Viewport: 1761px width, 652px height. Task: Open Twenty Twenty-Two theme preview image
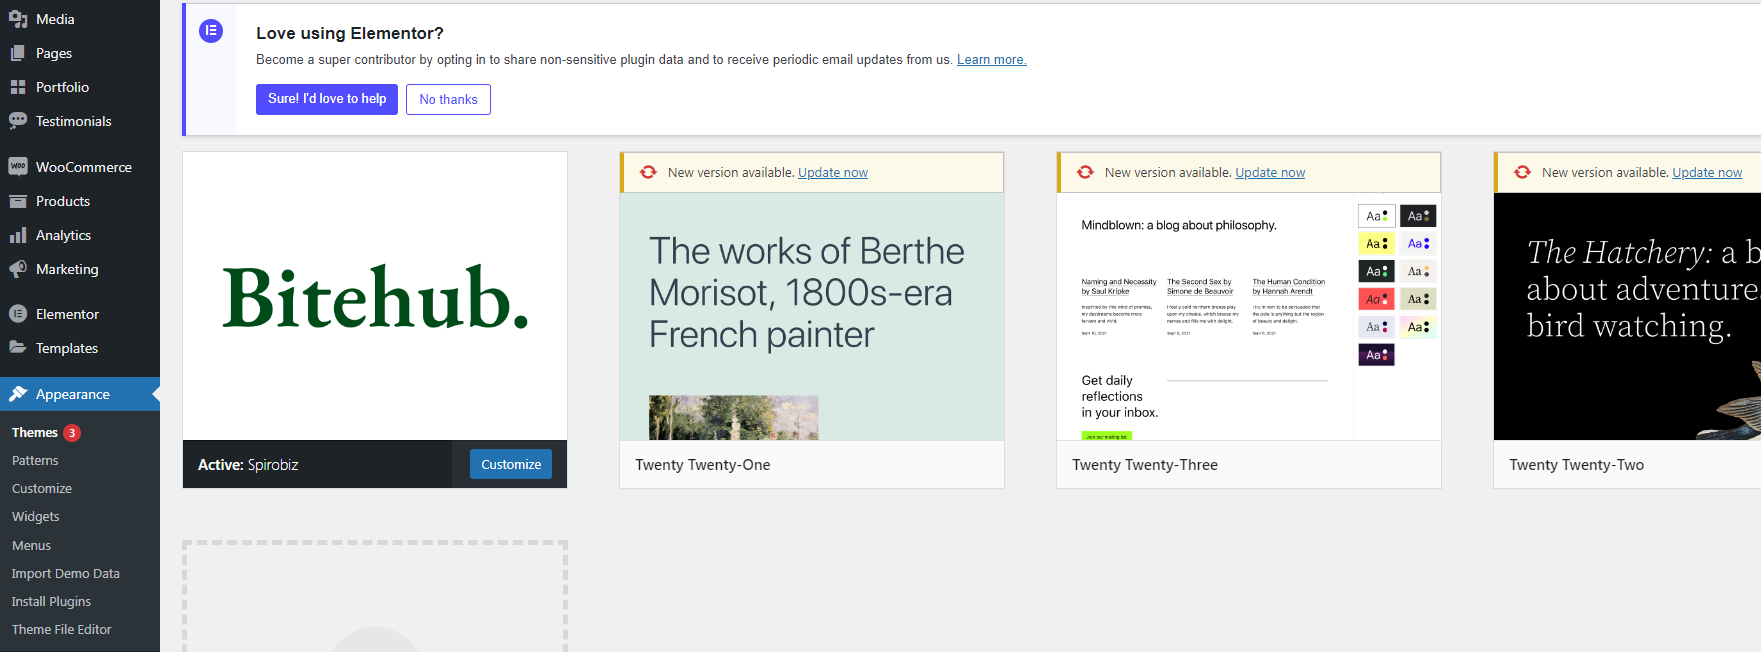tap(1627, 316)
